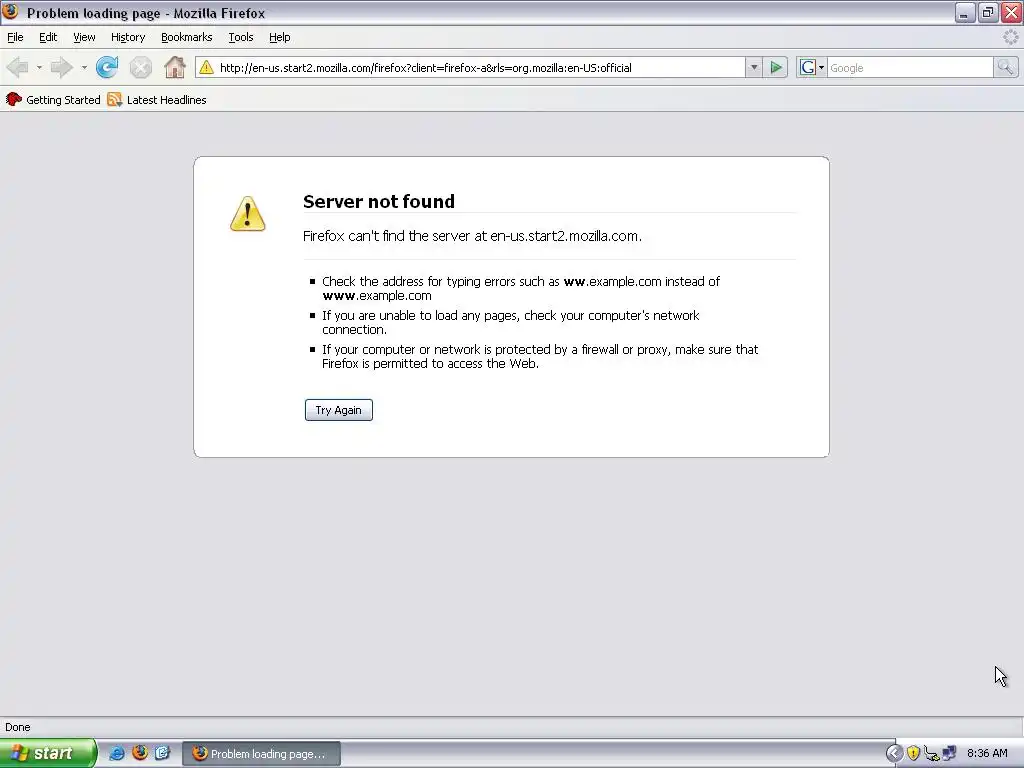Open the View menu
This screenshot has width=1024, height=768.
point(84,37)
